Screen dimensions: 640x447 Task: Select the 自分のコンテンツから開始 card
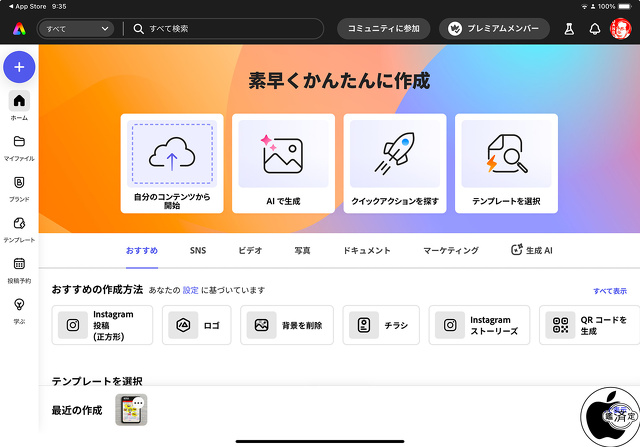point(172,163)
